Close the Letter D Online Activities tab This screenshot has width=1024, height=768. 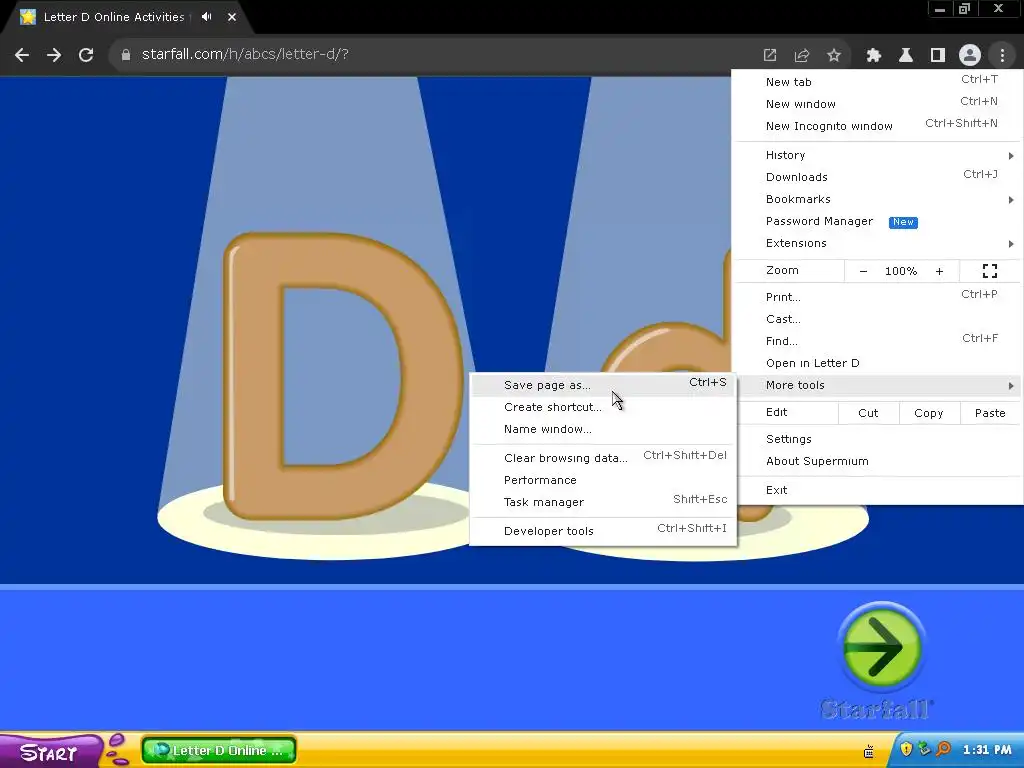coord(232,17)
